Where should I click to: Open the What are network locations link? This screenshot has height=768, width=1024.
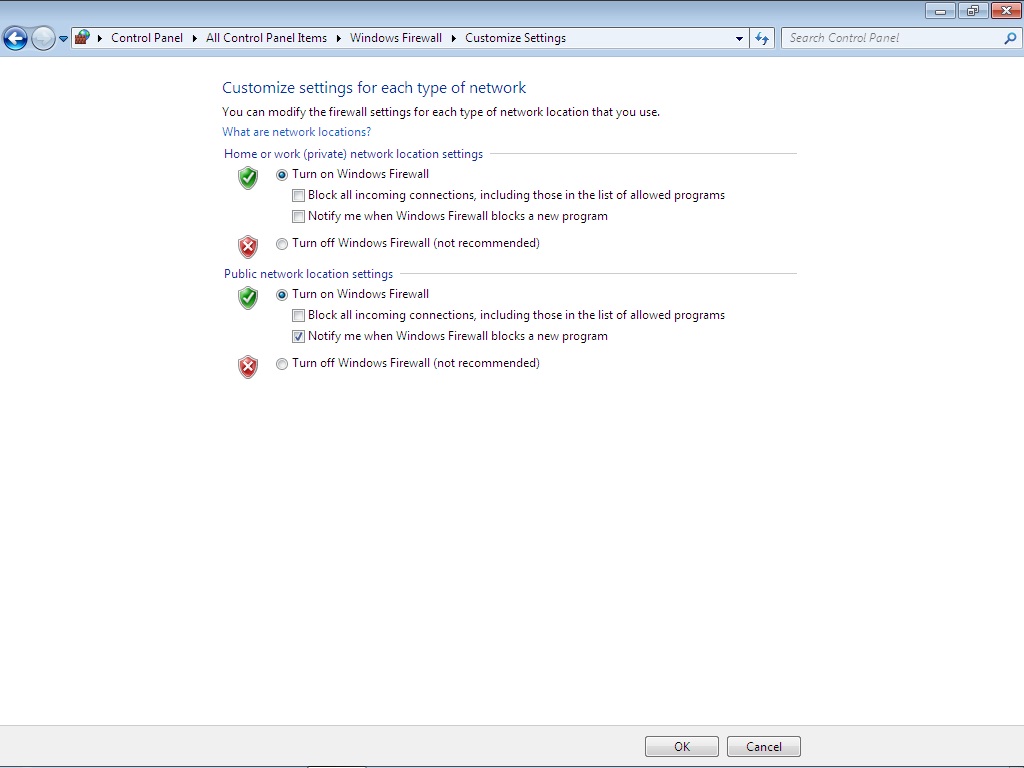click(296, 131)
